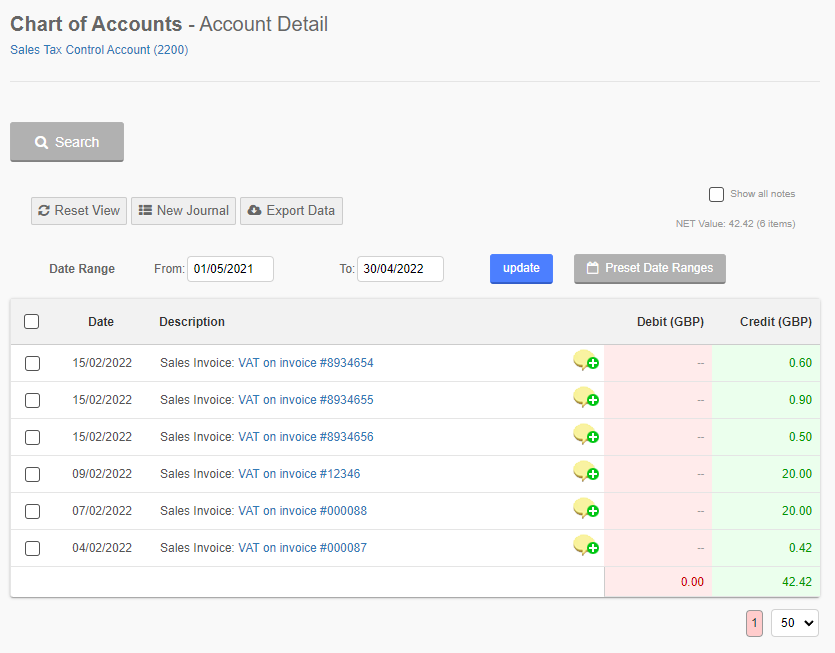Click the Description column header

[192, 322]
